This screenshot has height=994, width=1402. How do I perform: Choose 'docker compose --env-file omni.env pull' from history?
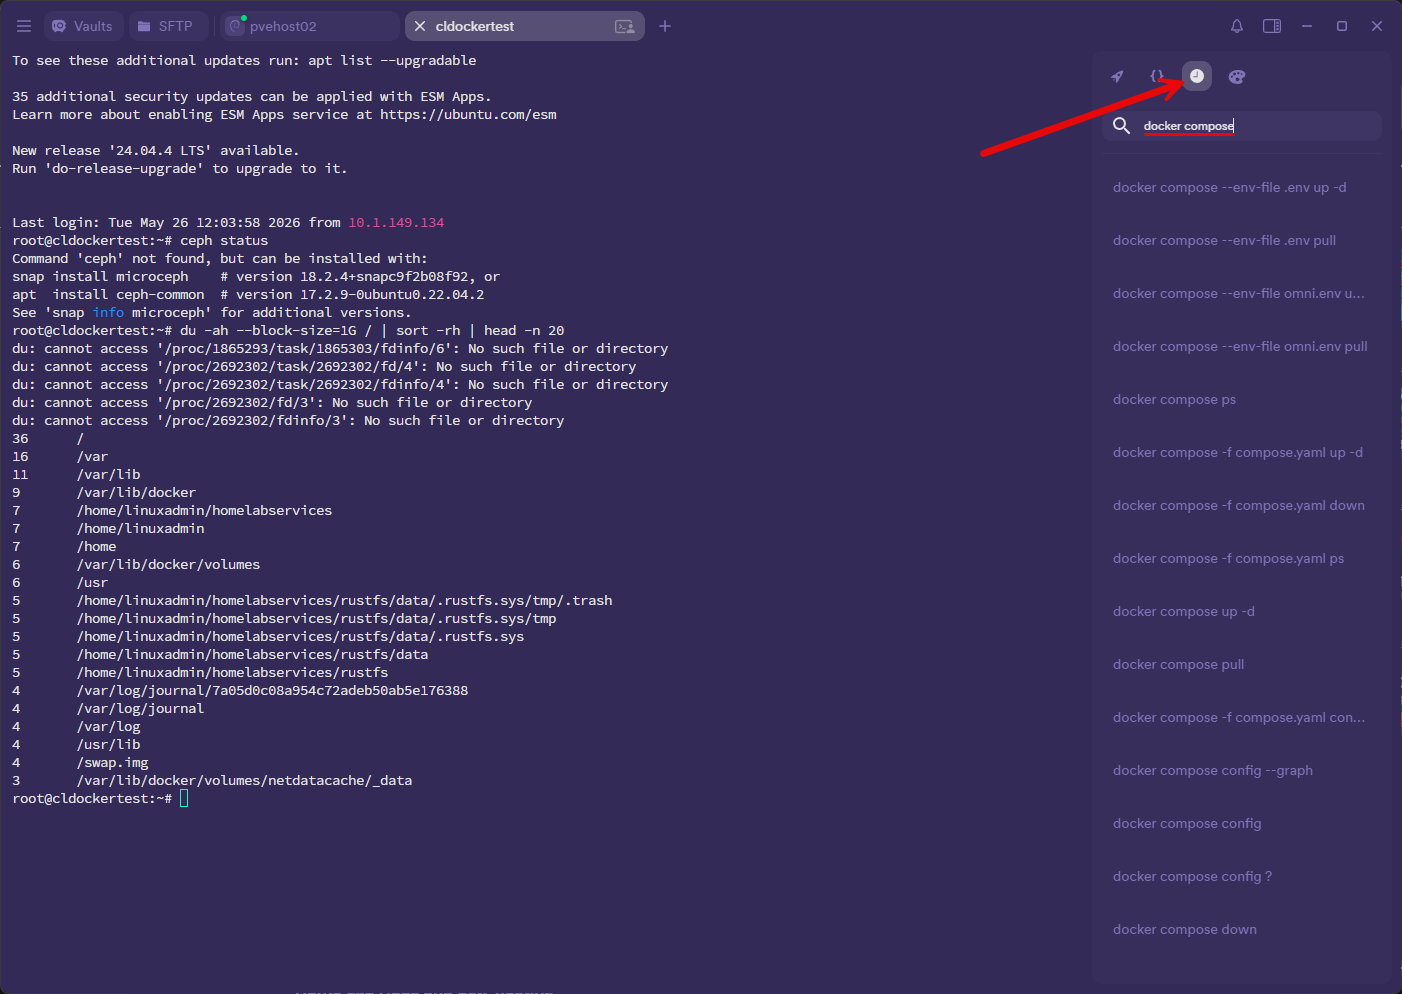pos(1242,346)
